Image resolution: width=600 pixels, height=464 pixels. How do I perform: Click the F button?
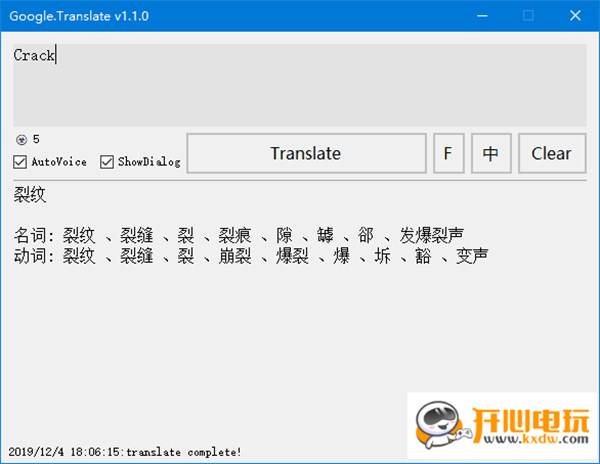[x=448, y=153]
